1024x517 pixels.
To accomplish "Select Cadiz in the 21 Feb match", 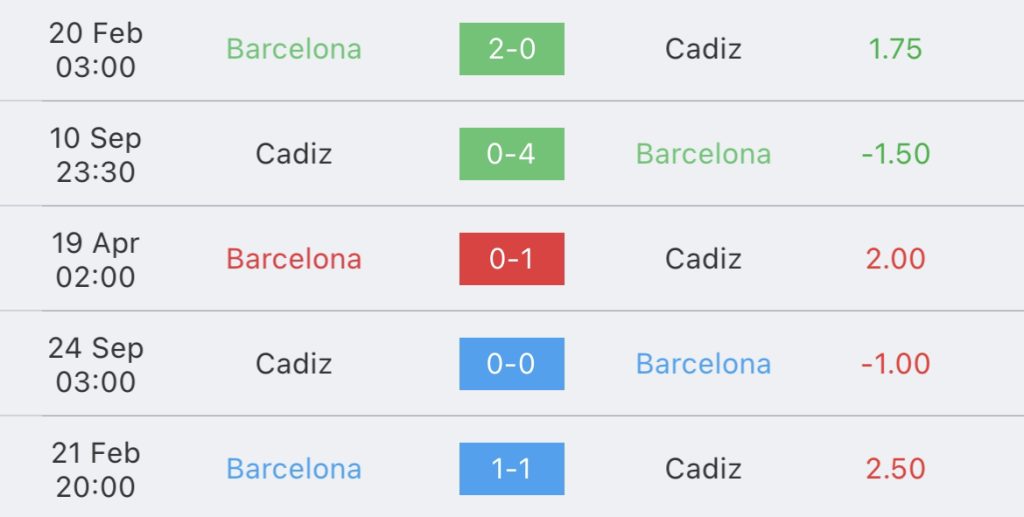I will click(x=703, y=469).
